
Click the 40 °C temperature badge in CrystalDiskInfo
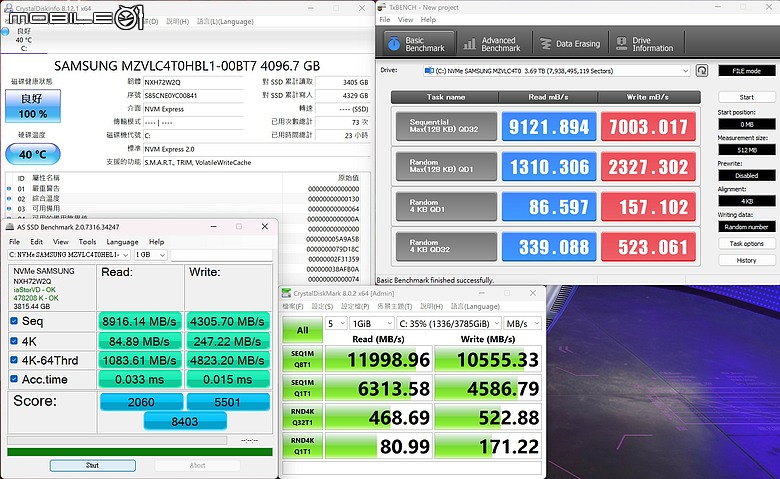[x=33, y=154]
